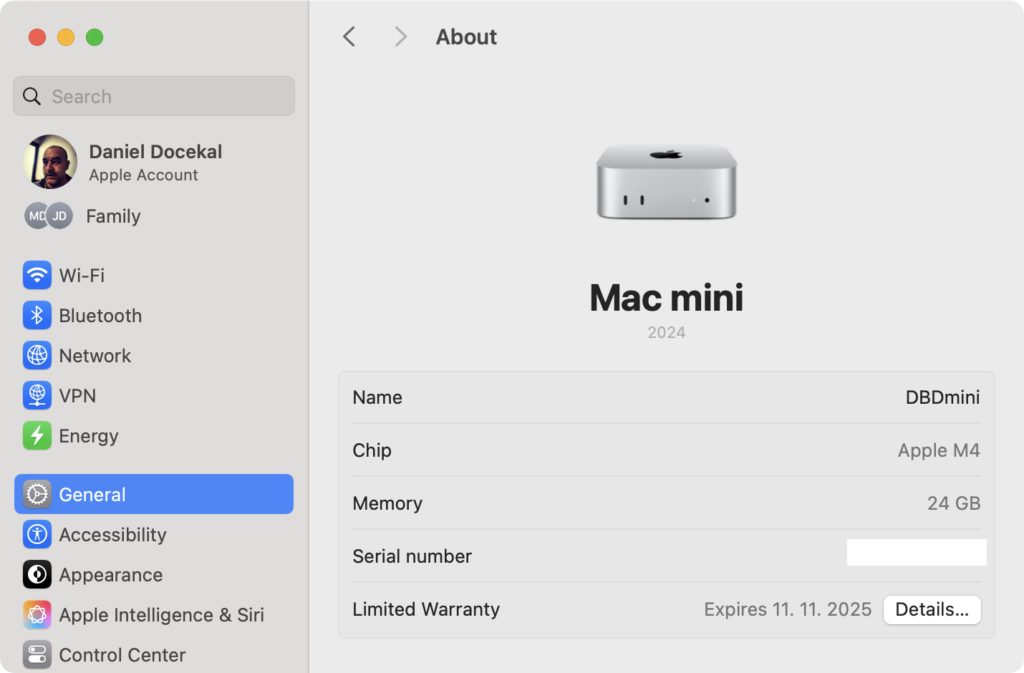Click the Mac mini heading

tap(666, 298)
